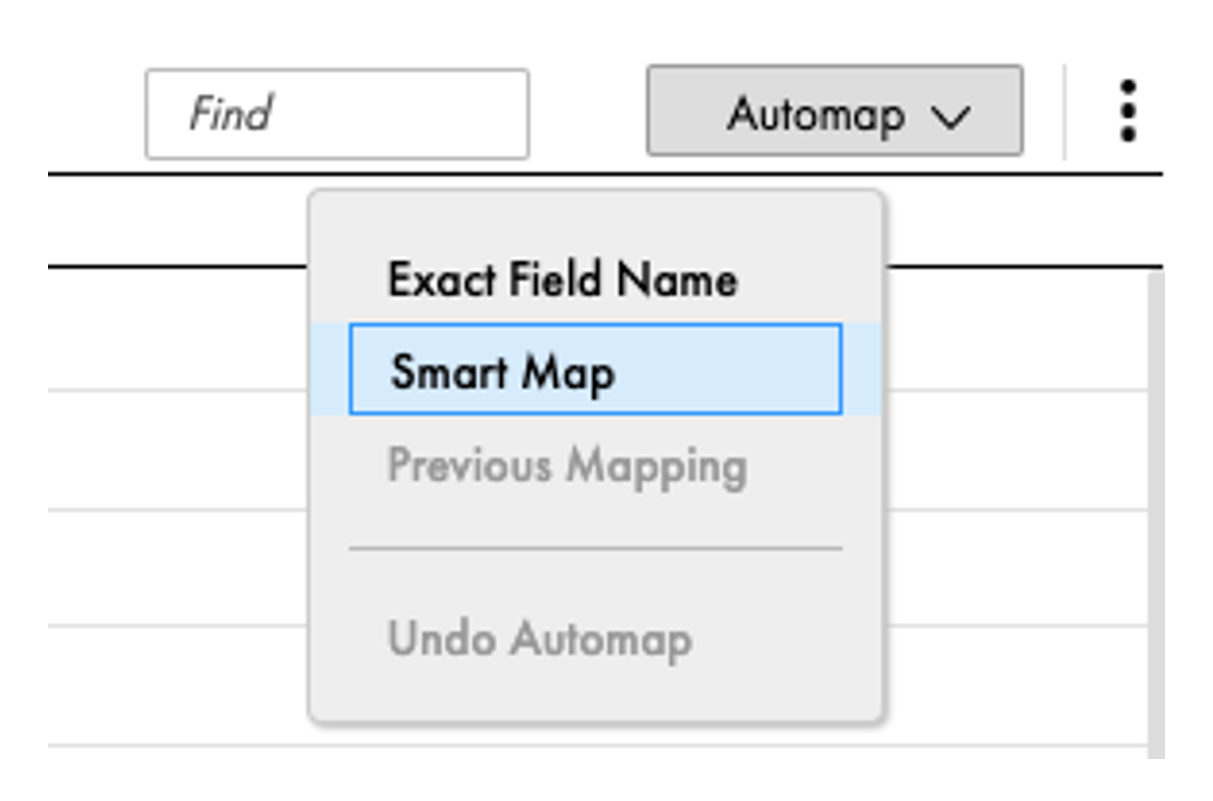Click inside the Find search box
This screenshot has width=1213, height=801.
[336, 114]
